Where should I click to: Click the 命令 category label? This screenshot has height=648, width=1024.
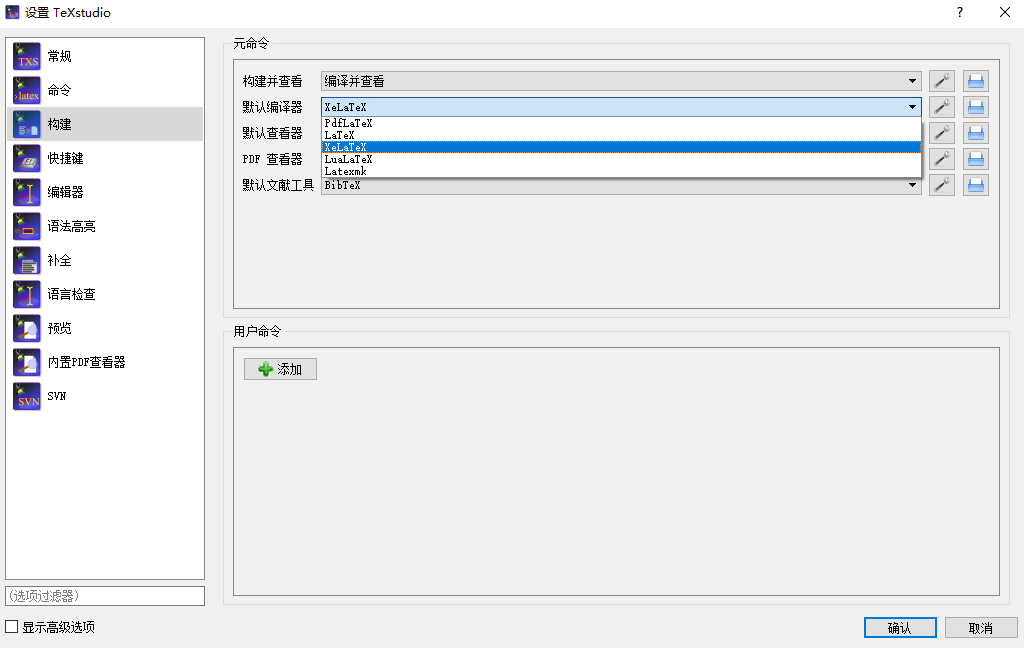click(x=59, y=90)
